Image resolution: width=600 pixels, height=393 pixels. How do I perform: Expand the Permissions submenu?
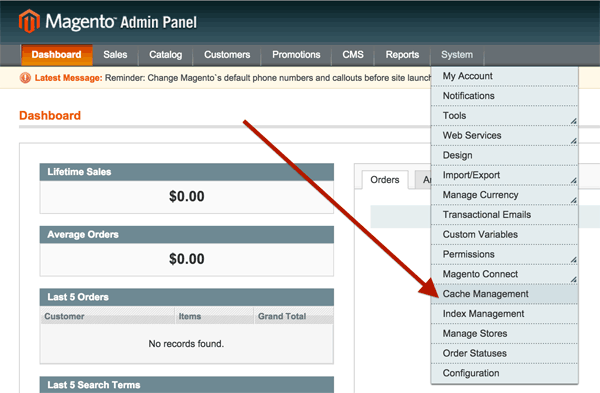coord(504,254)
